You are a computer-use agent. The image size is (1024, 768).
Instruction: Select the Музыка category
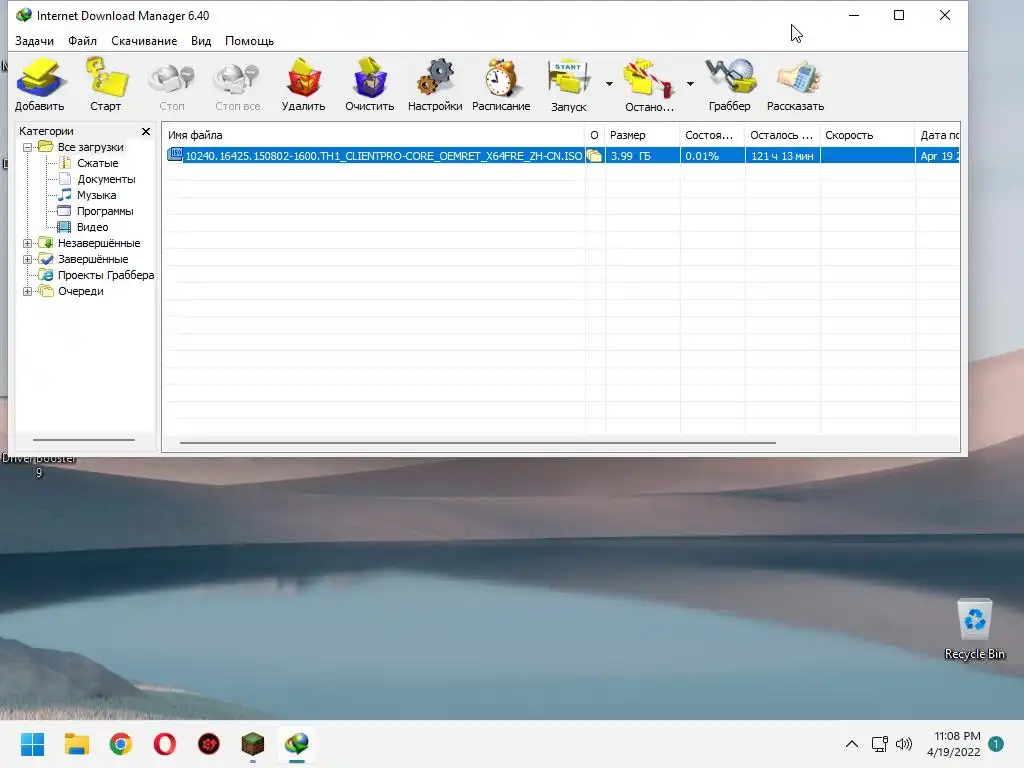click(96, 195)
